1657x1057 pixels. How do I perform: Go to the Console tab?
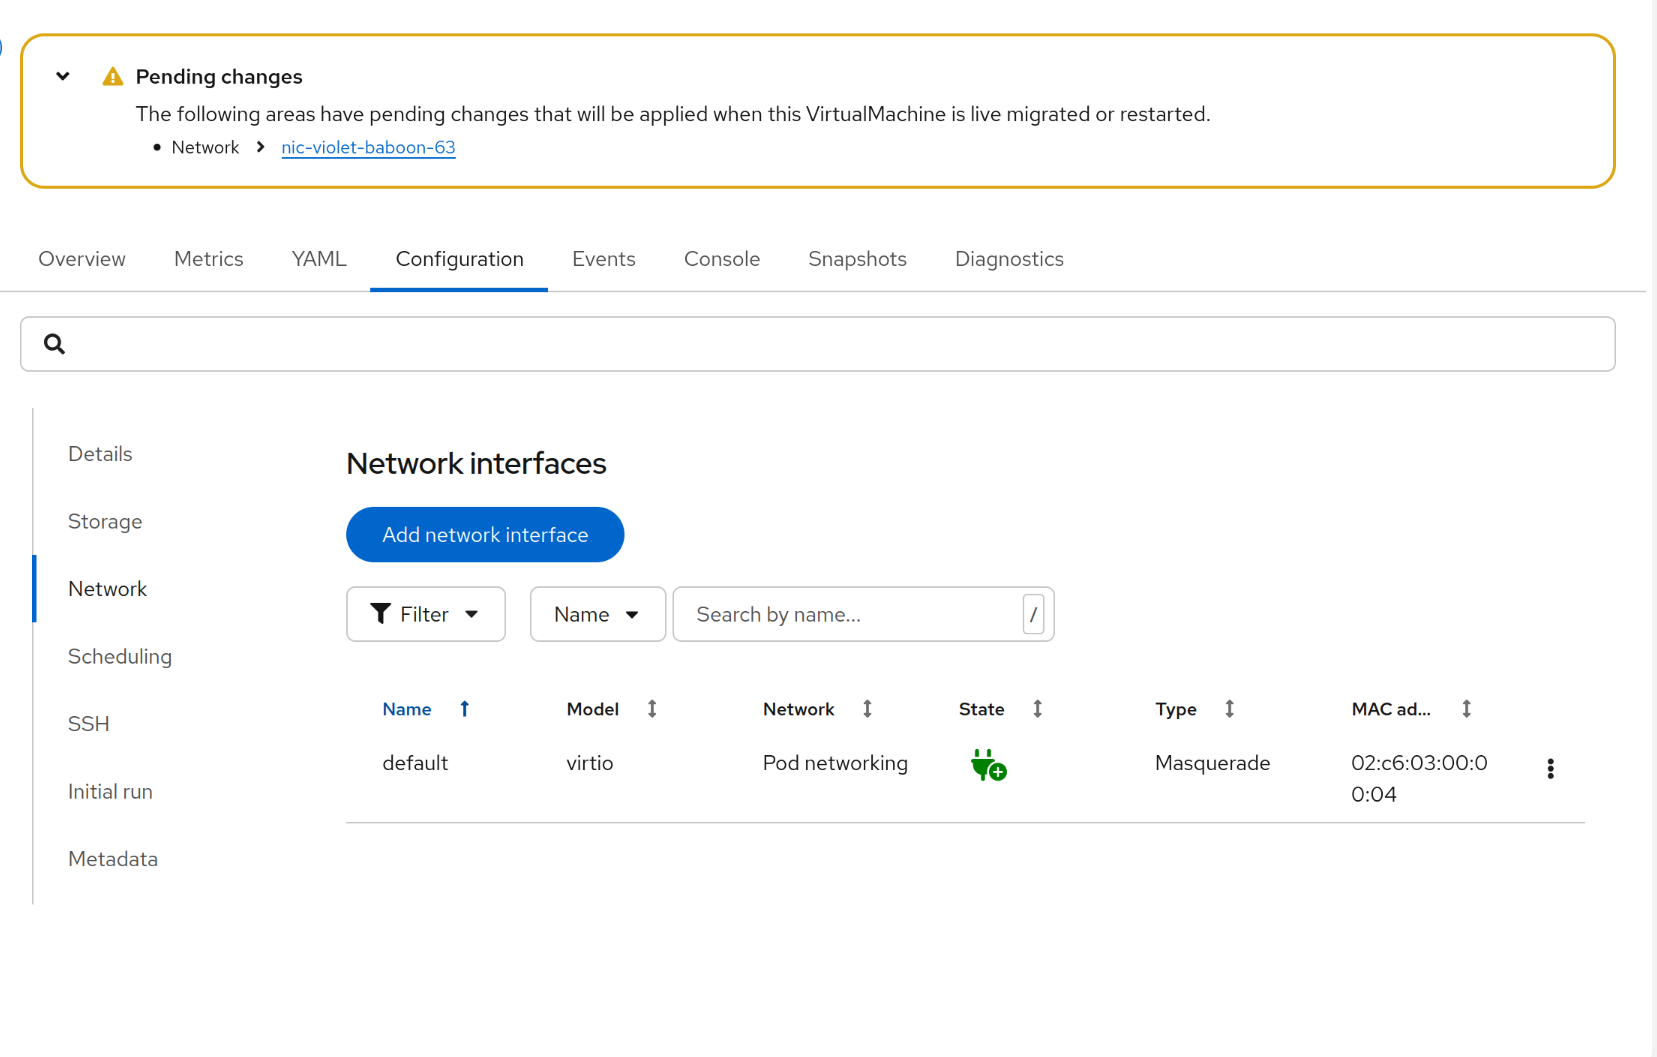721,259
